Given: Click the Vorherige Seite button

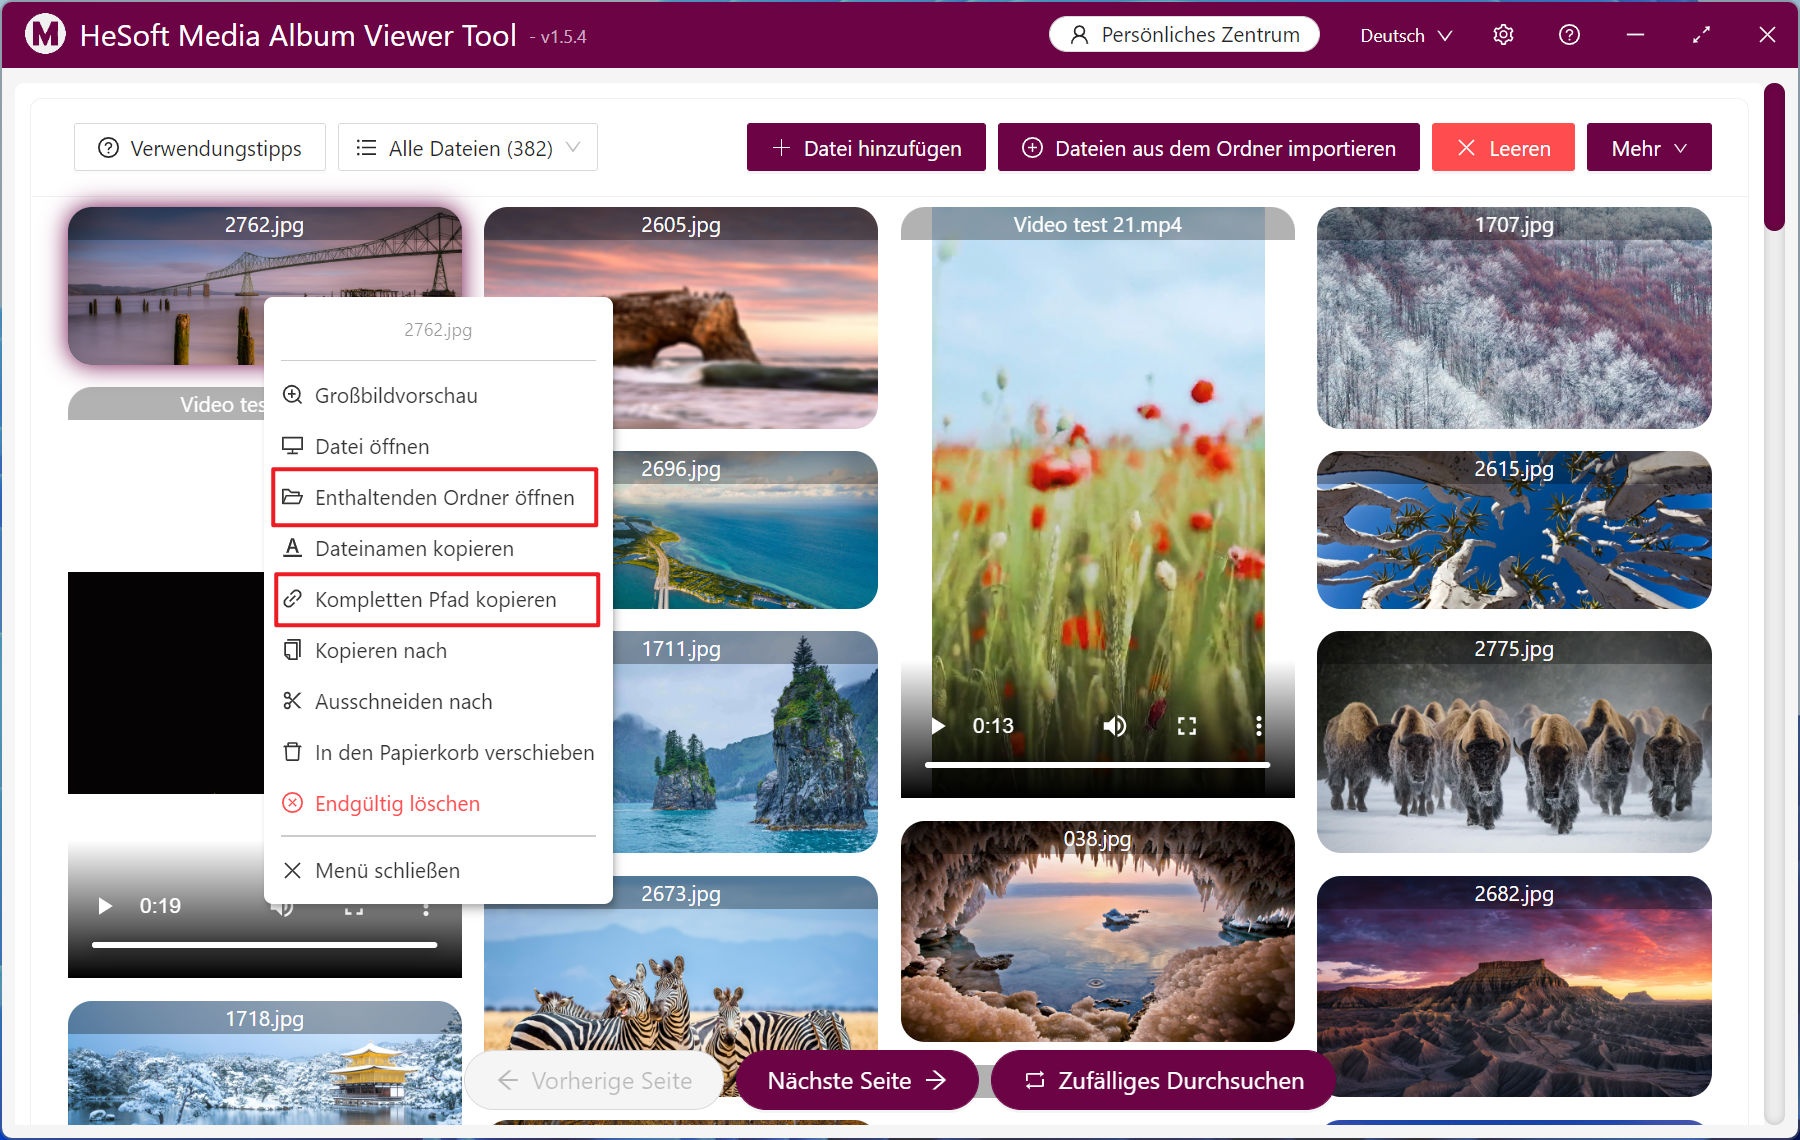Looking at the screenshot, I should tap(594, 1080).
